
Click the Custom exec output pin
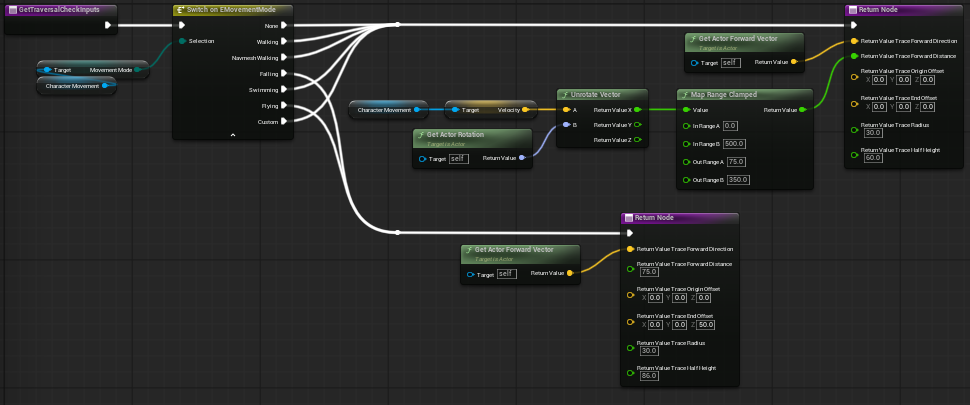point(284,121)
